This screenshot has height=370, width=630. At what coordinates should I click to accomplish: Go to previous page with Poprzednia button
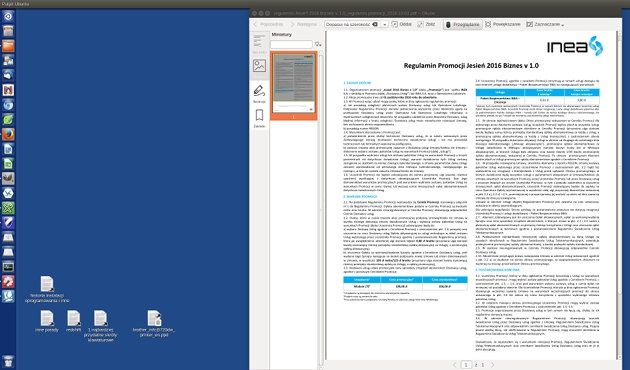(x=268, y=25)
